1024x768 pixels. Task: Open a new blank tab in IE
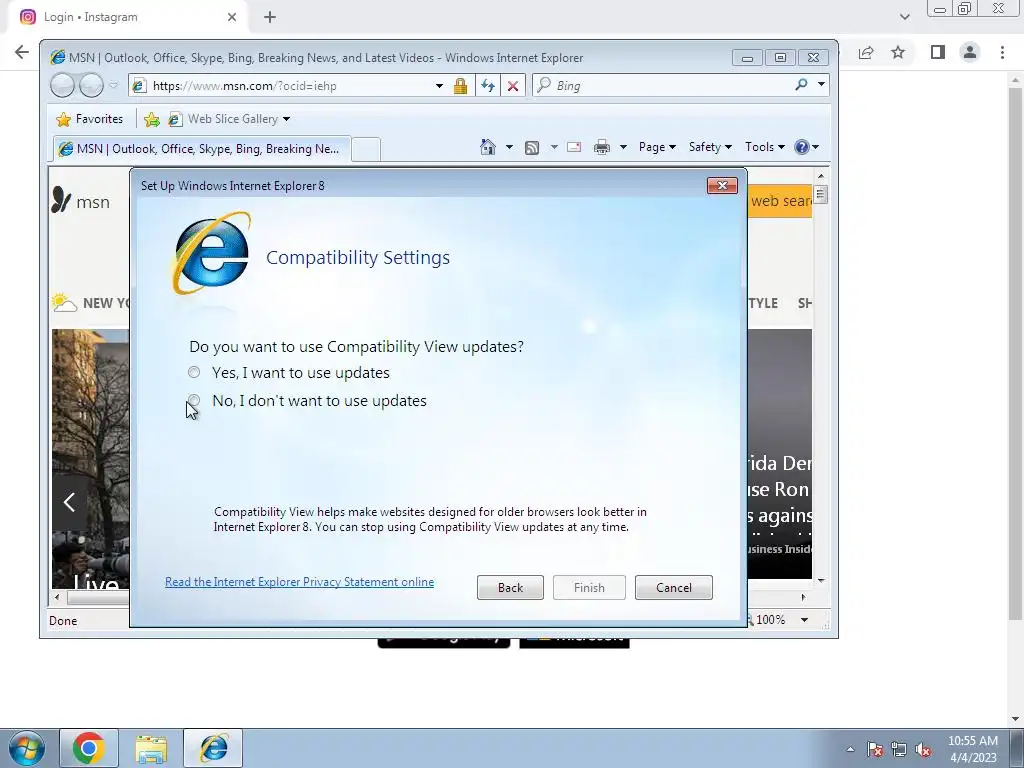point(366,150)
